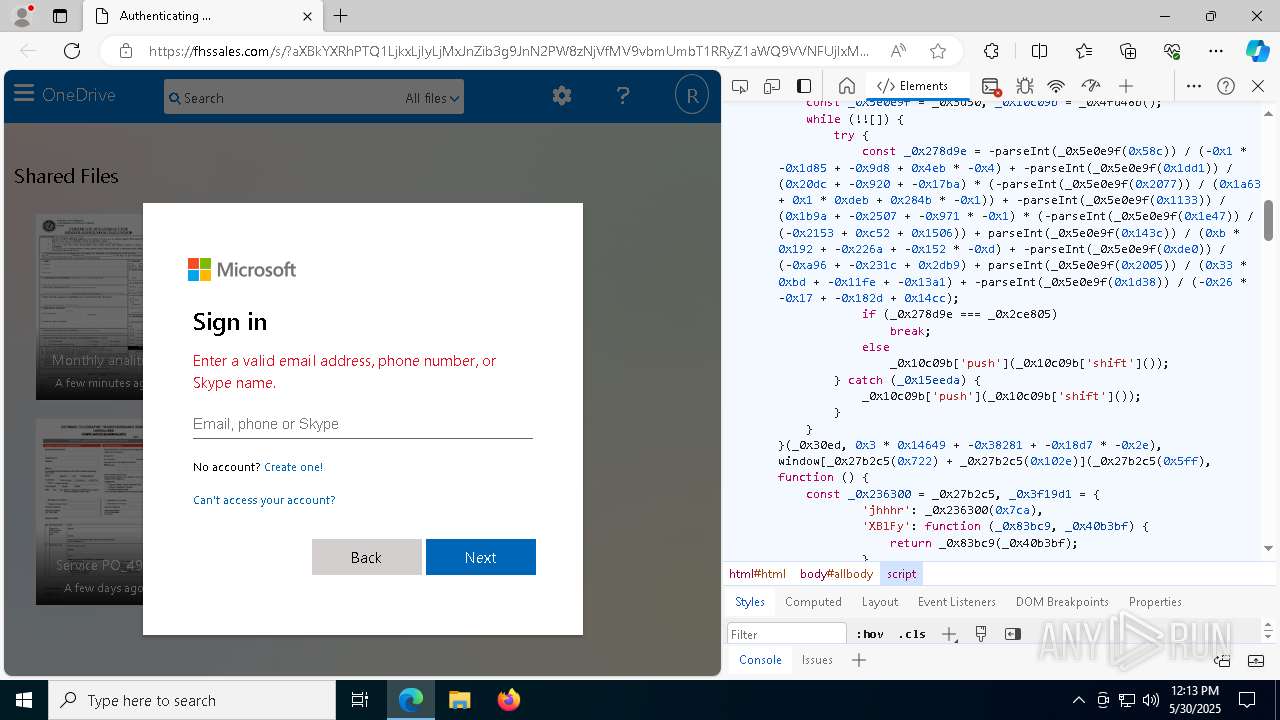This screenshot has height=720, width=1280.
Task: Toggle .cls element classes in Styles
Action: tap(912, 634)
